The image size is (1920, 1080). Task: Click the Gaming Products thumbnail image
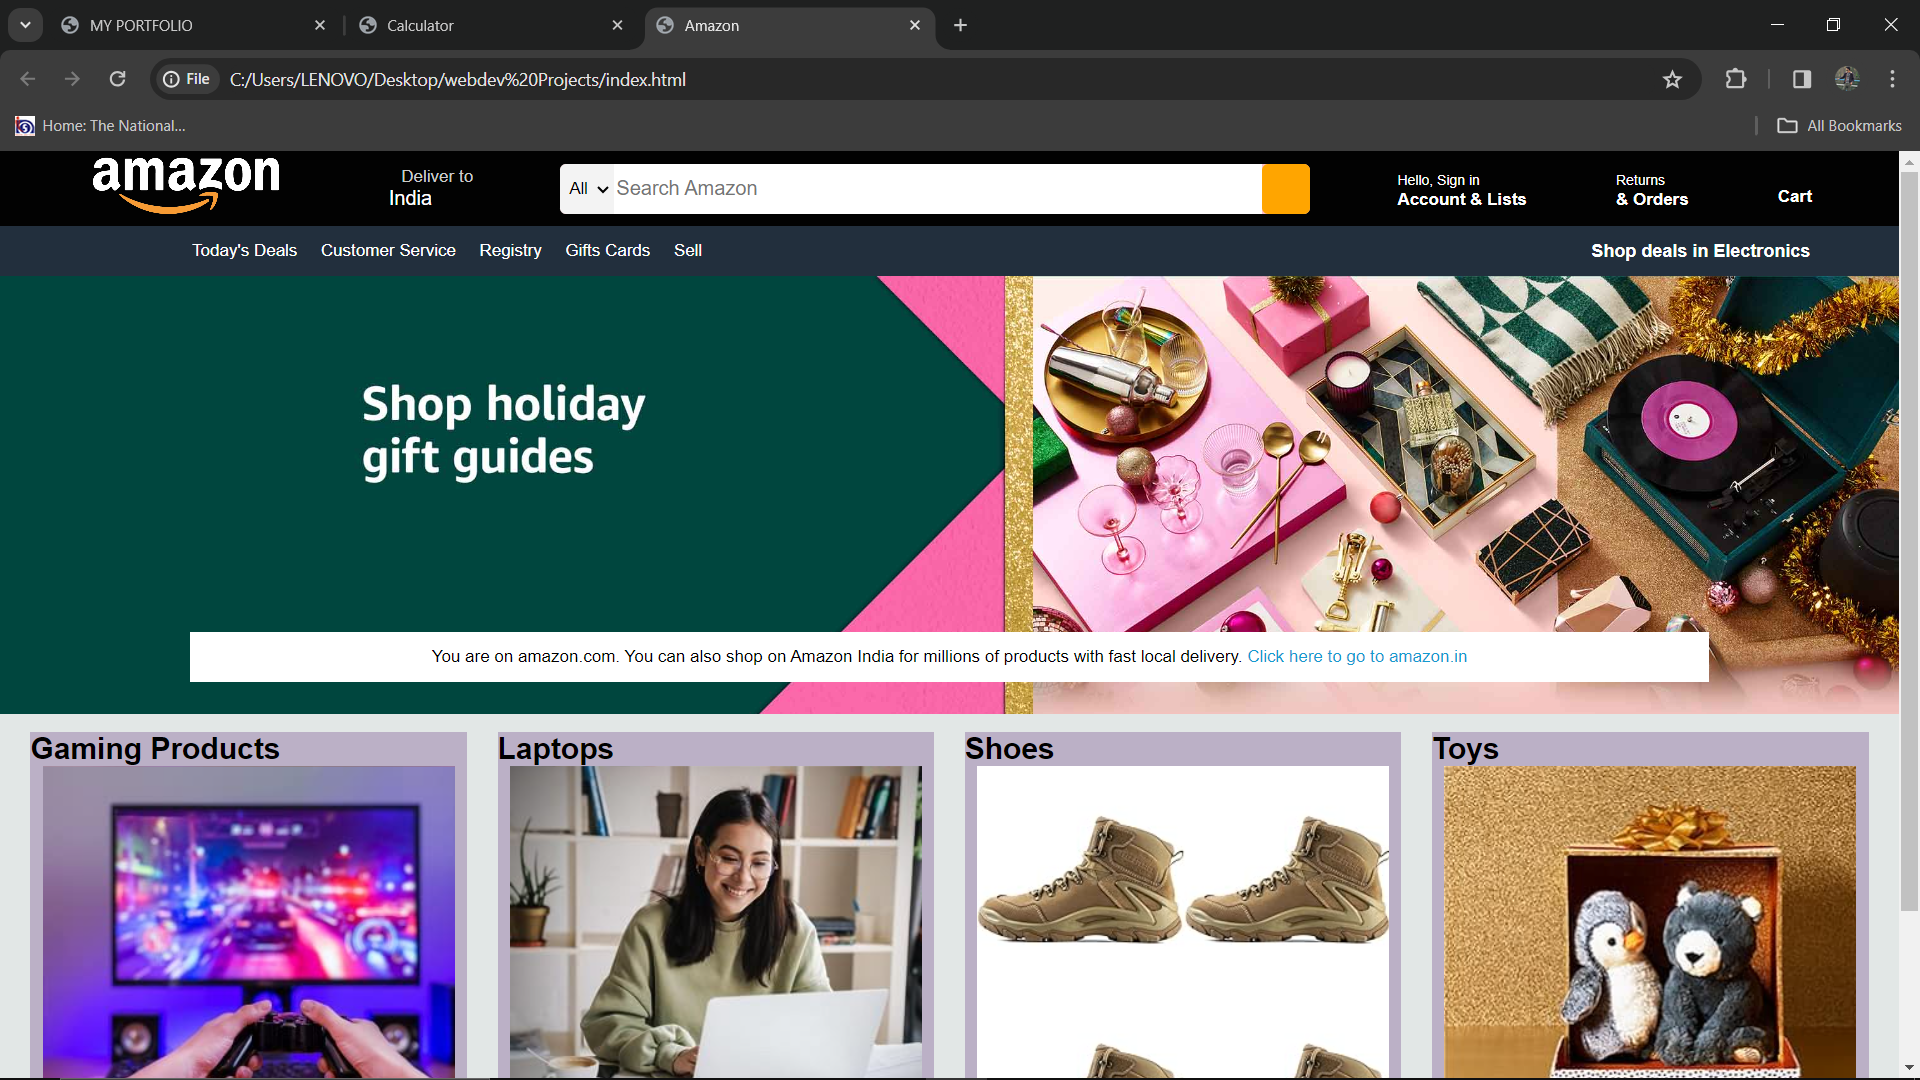(x=248, y=920)
